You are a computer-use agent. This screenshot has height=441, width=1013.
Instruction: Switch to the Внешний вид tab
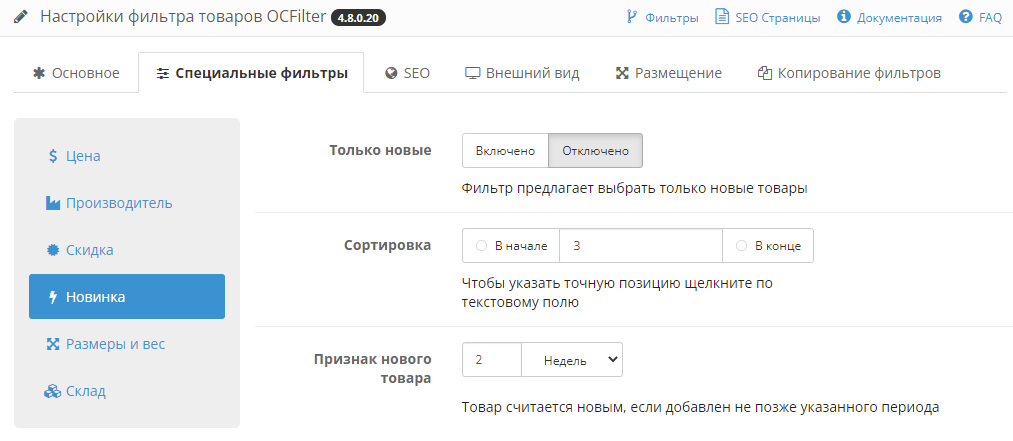(x=522, y=73)
